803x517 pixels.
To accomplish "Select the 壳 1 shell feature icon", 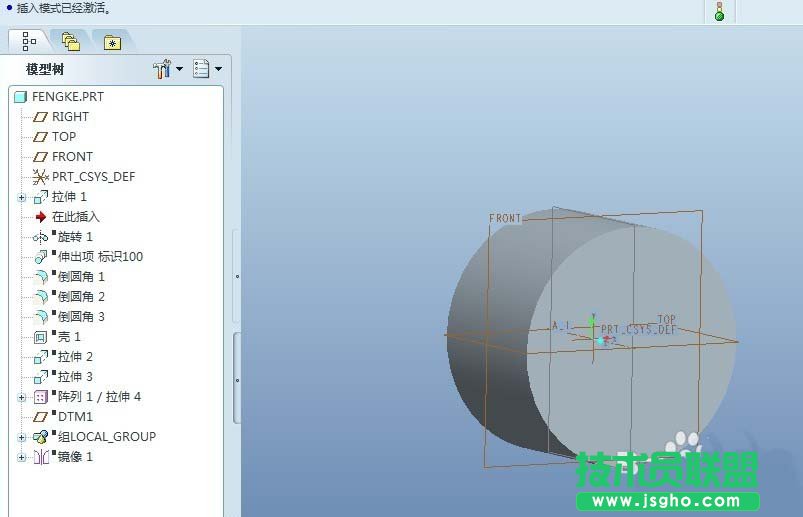I will pyautogui.click(x=40, y=337).
